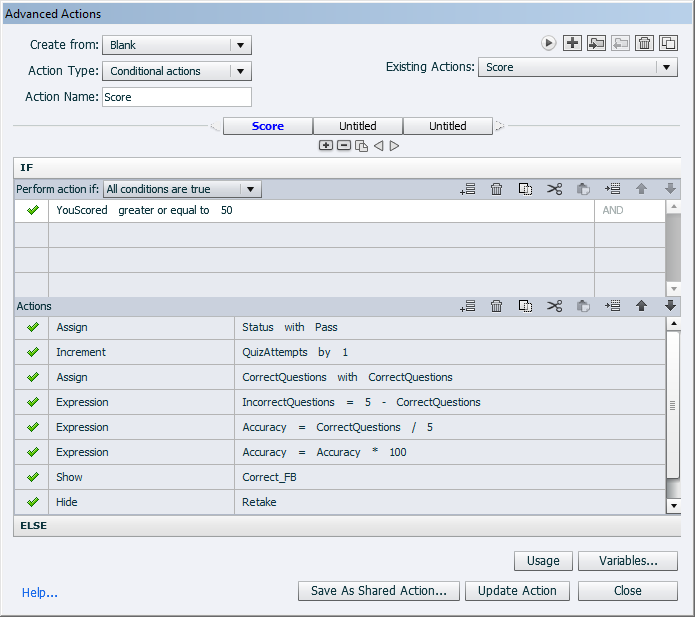The width and height of the screenshot is (695, 617).
Task: Toggle green check on Show Correct_FB row
Action: click(32, 477)
